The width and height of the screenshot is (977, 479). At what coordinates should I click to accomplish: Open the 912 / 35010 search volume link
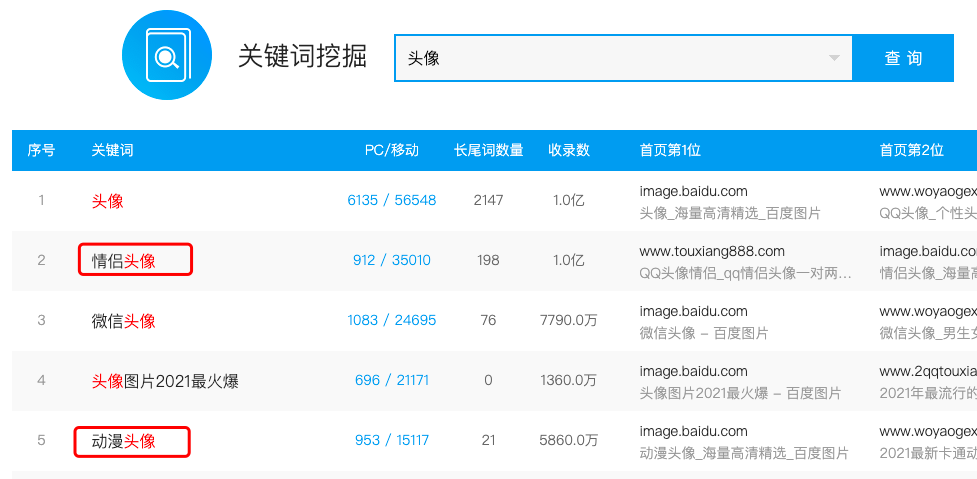[391, 260]
